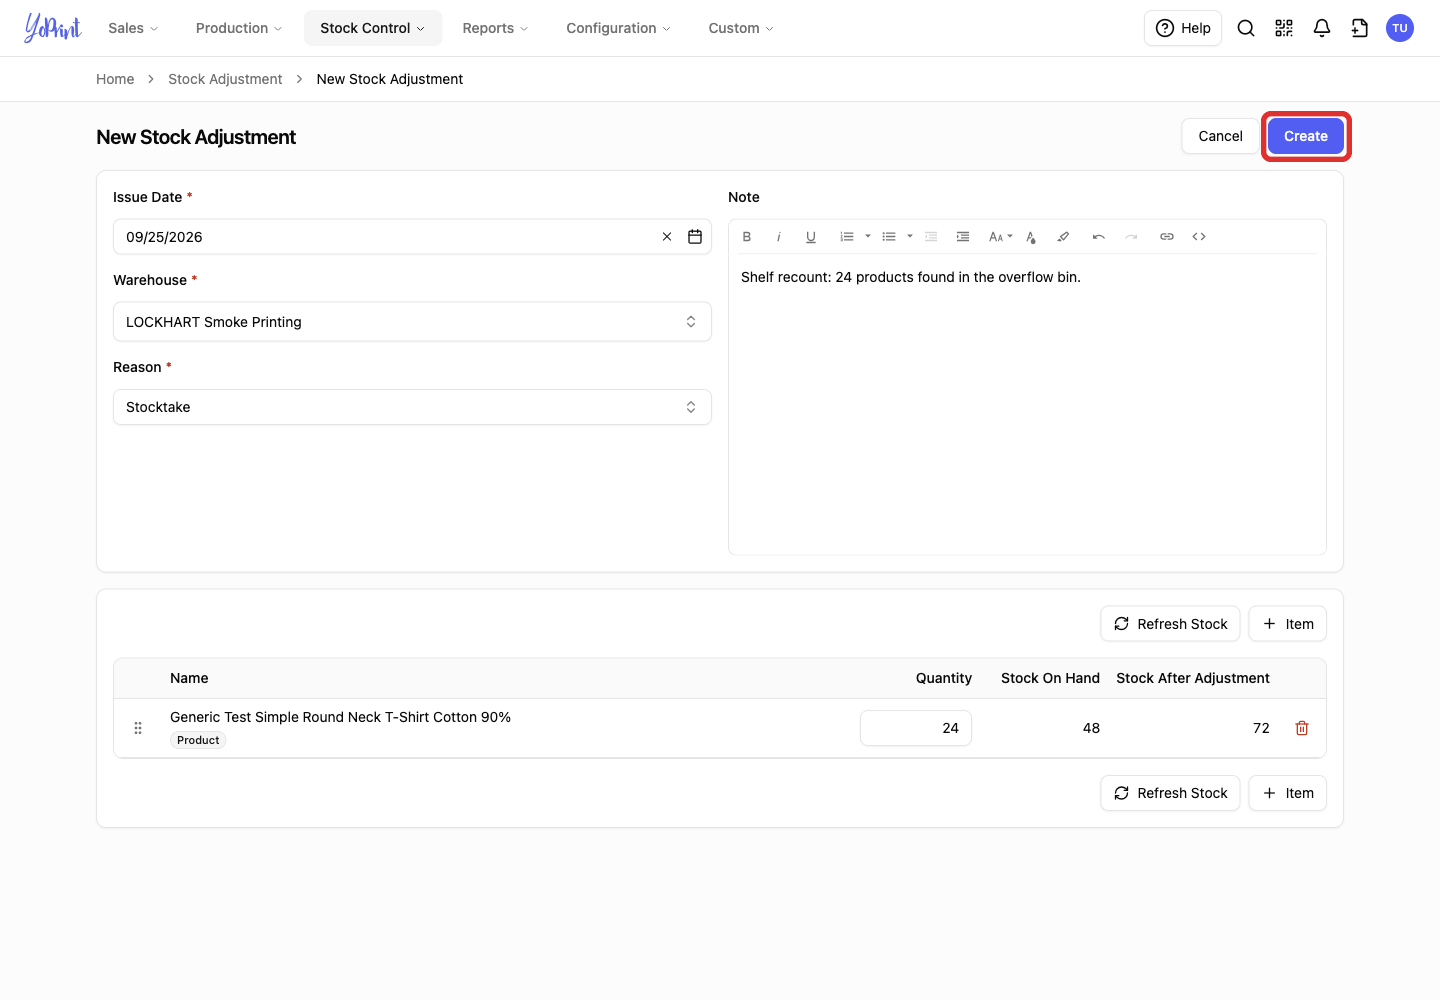Screen dimensions: 1440x1000
Task: Open the global search icon
Action: [1246, 28]
